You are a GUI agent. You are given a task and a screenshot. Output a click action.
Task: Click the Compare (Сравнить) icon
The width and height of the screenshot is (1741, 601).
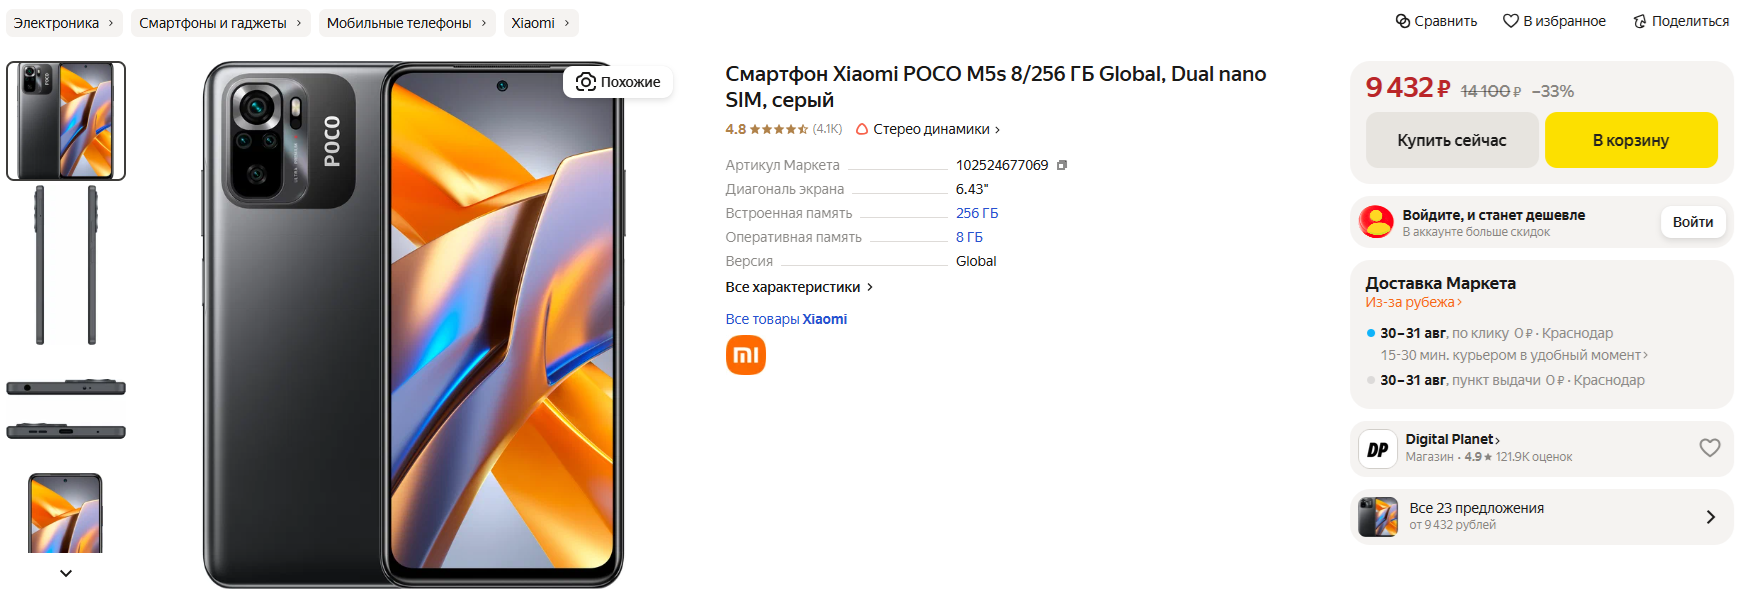click(x=1403, y=21)
